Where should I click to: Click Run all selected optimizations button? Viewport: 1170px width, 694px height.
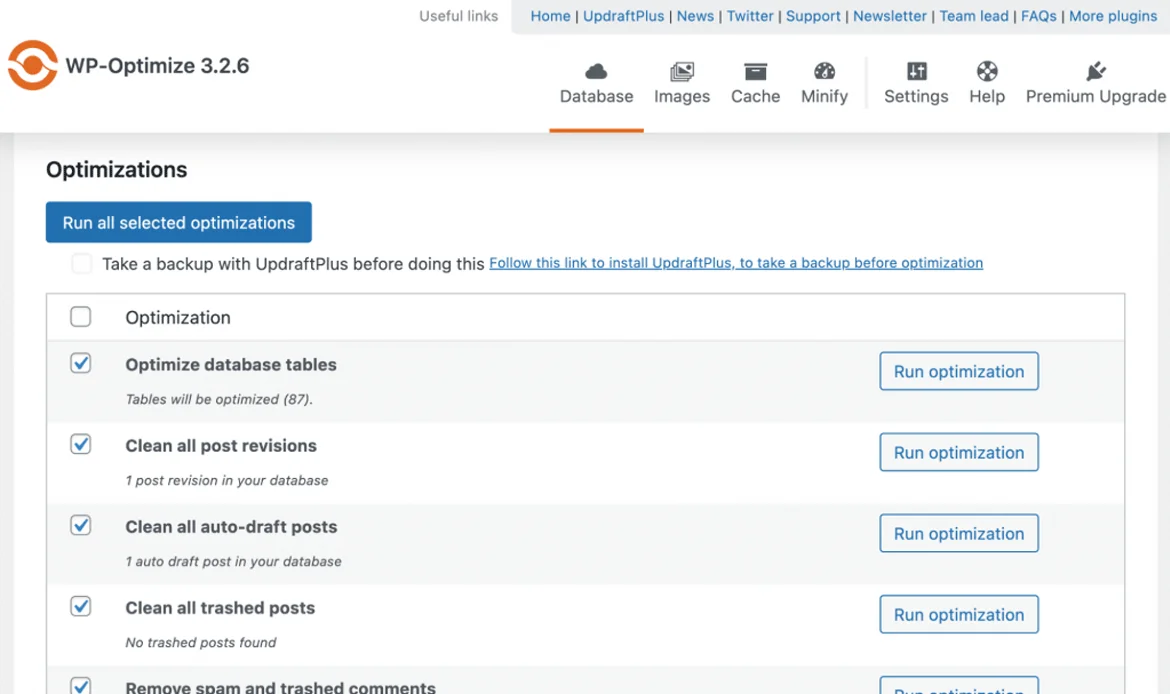[178, 222]
